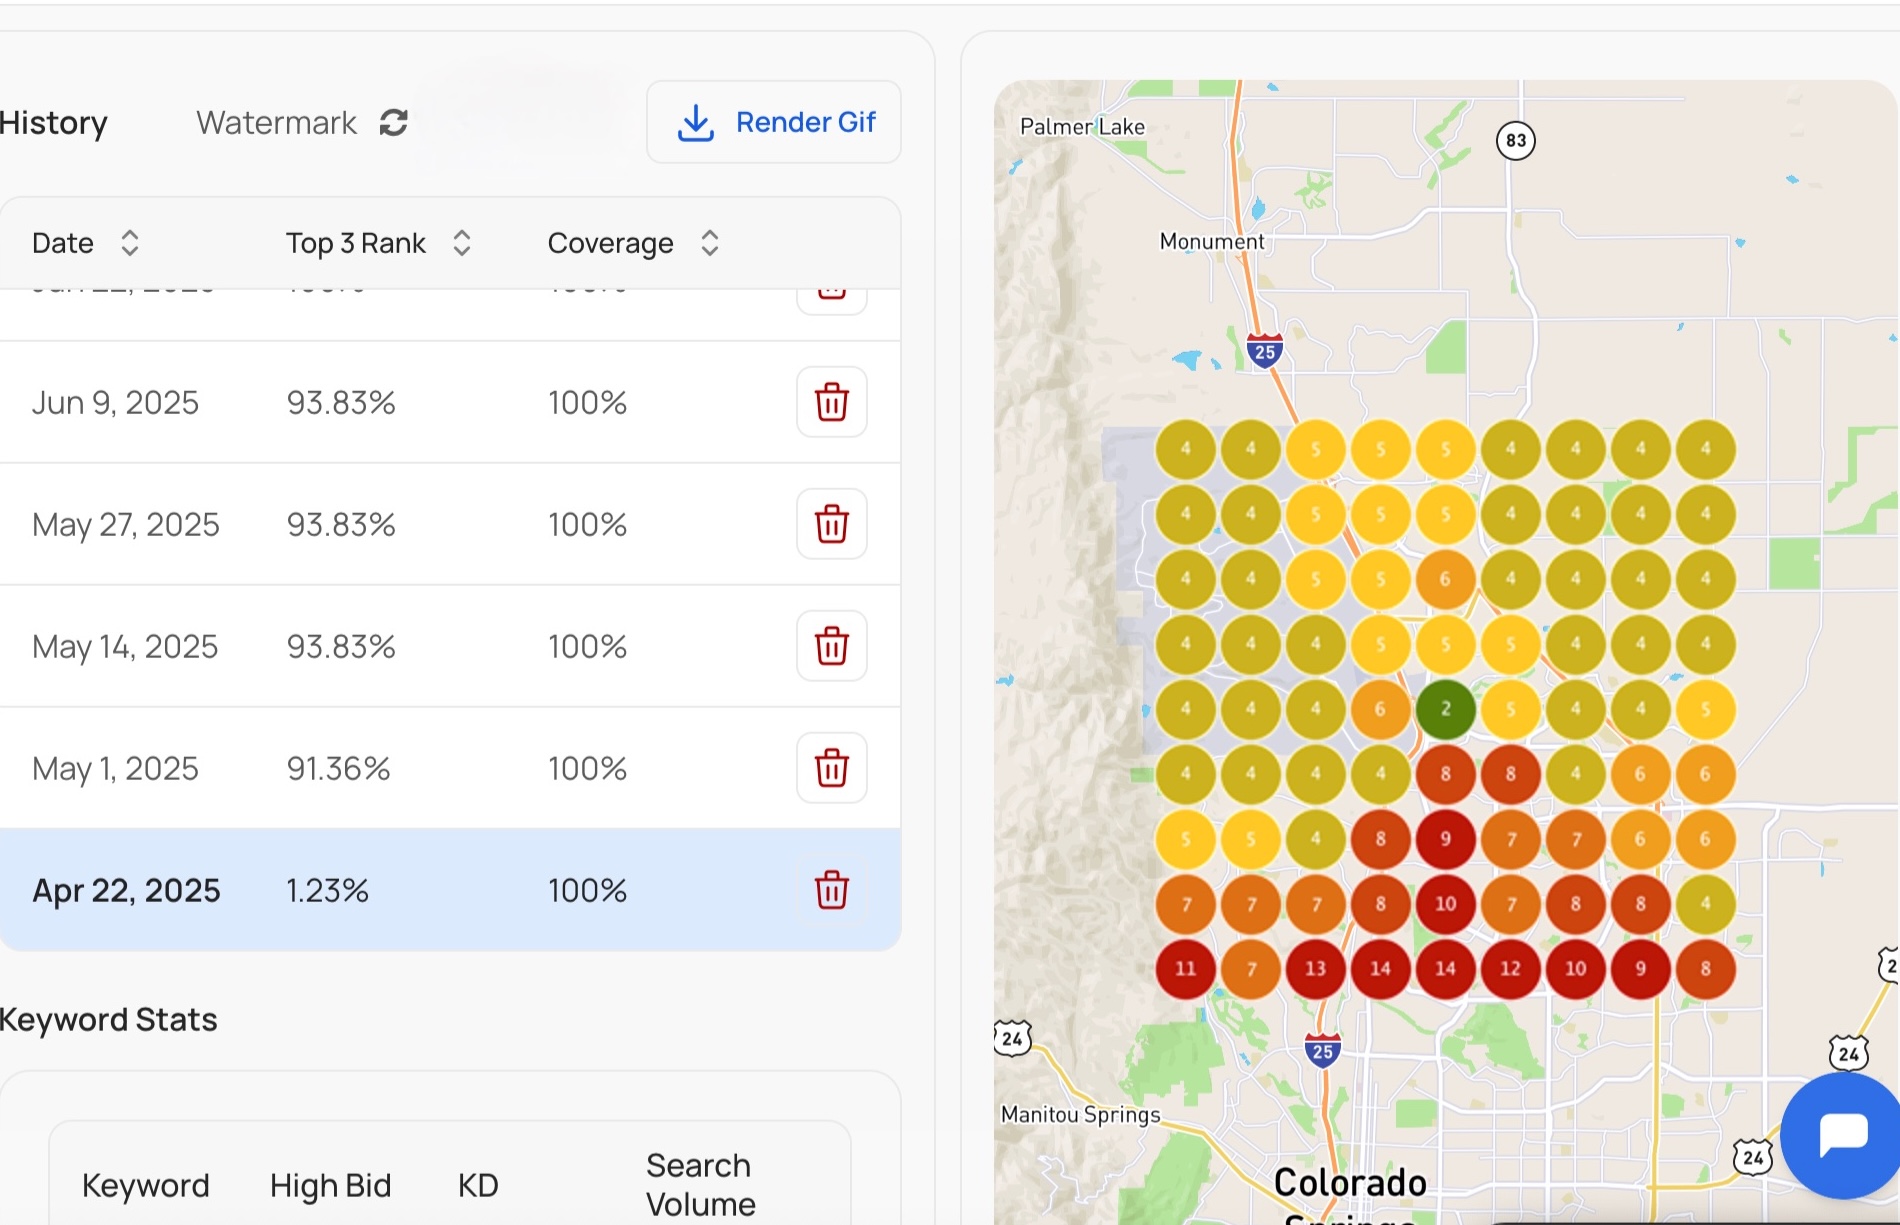
Task: Delete the Jun 9, 2025 history entry
Action: 831,402
